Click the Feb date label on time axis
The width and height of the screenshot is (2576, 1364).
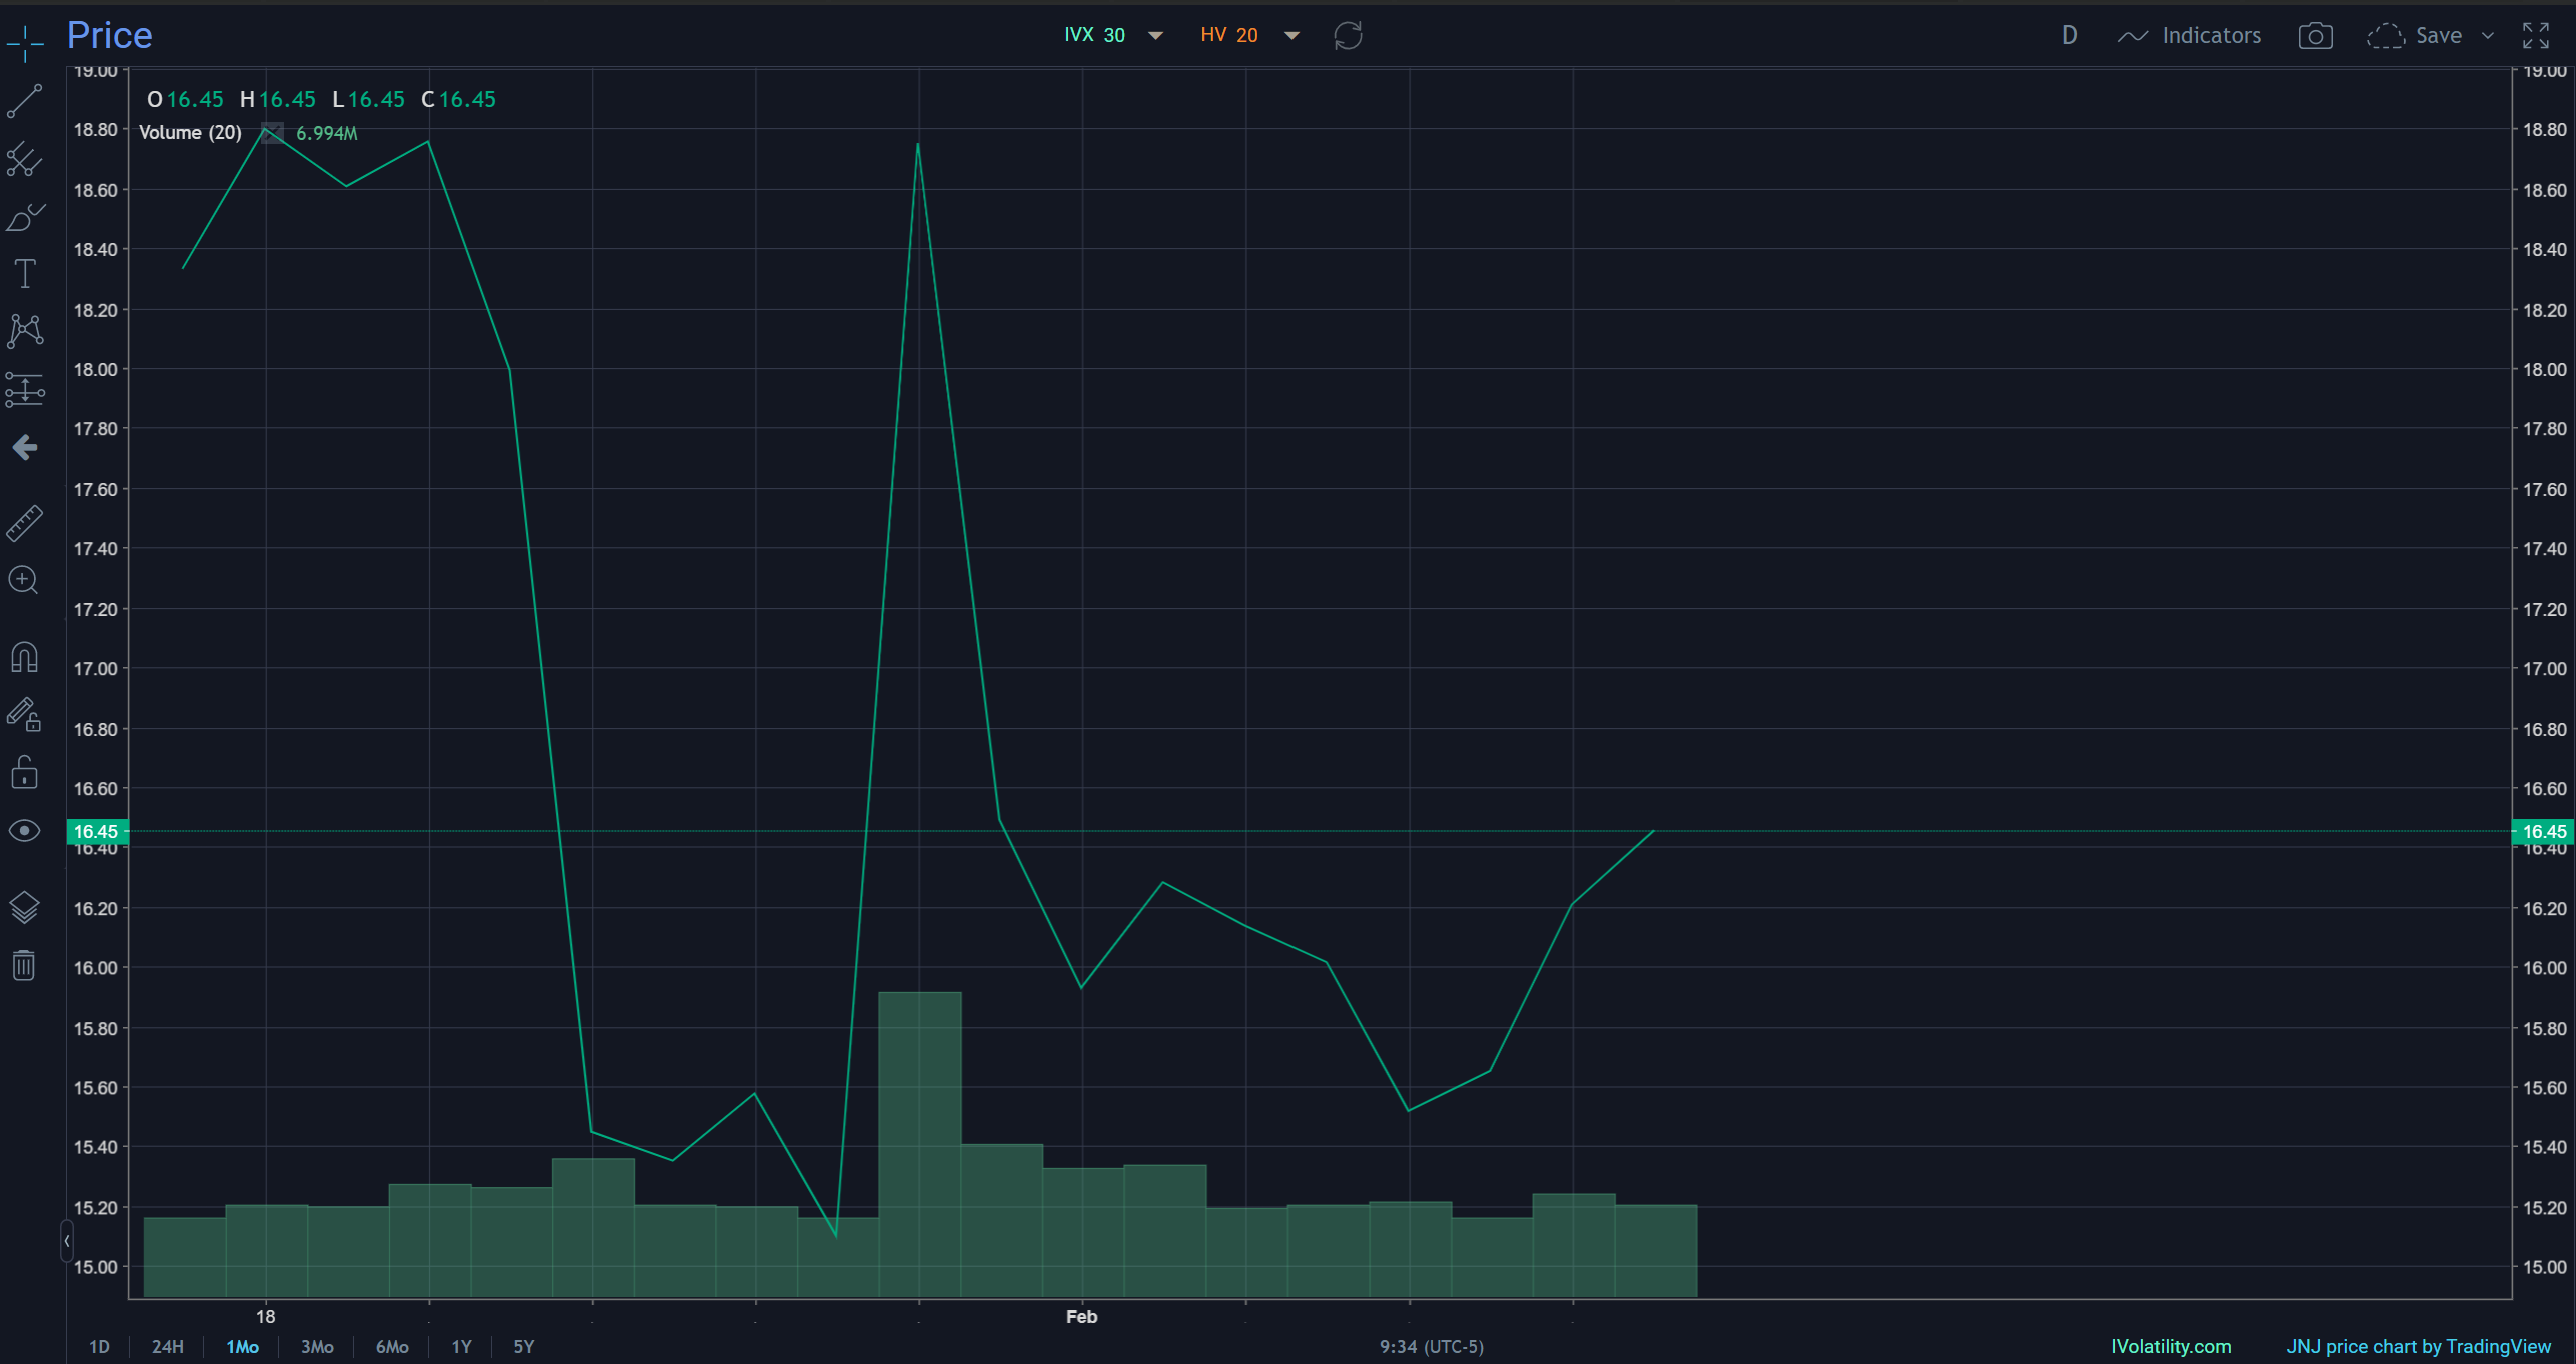(x=1081, y=1316)
